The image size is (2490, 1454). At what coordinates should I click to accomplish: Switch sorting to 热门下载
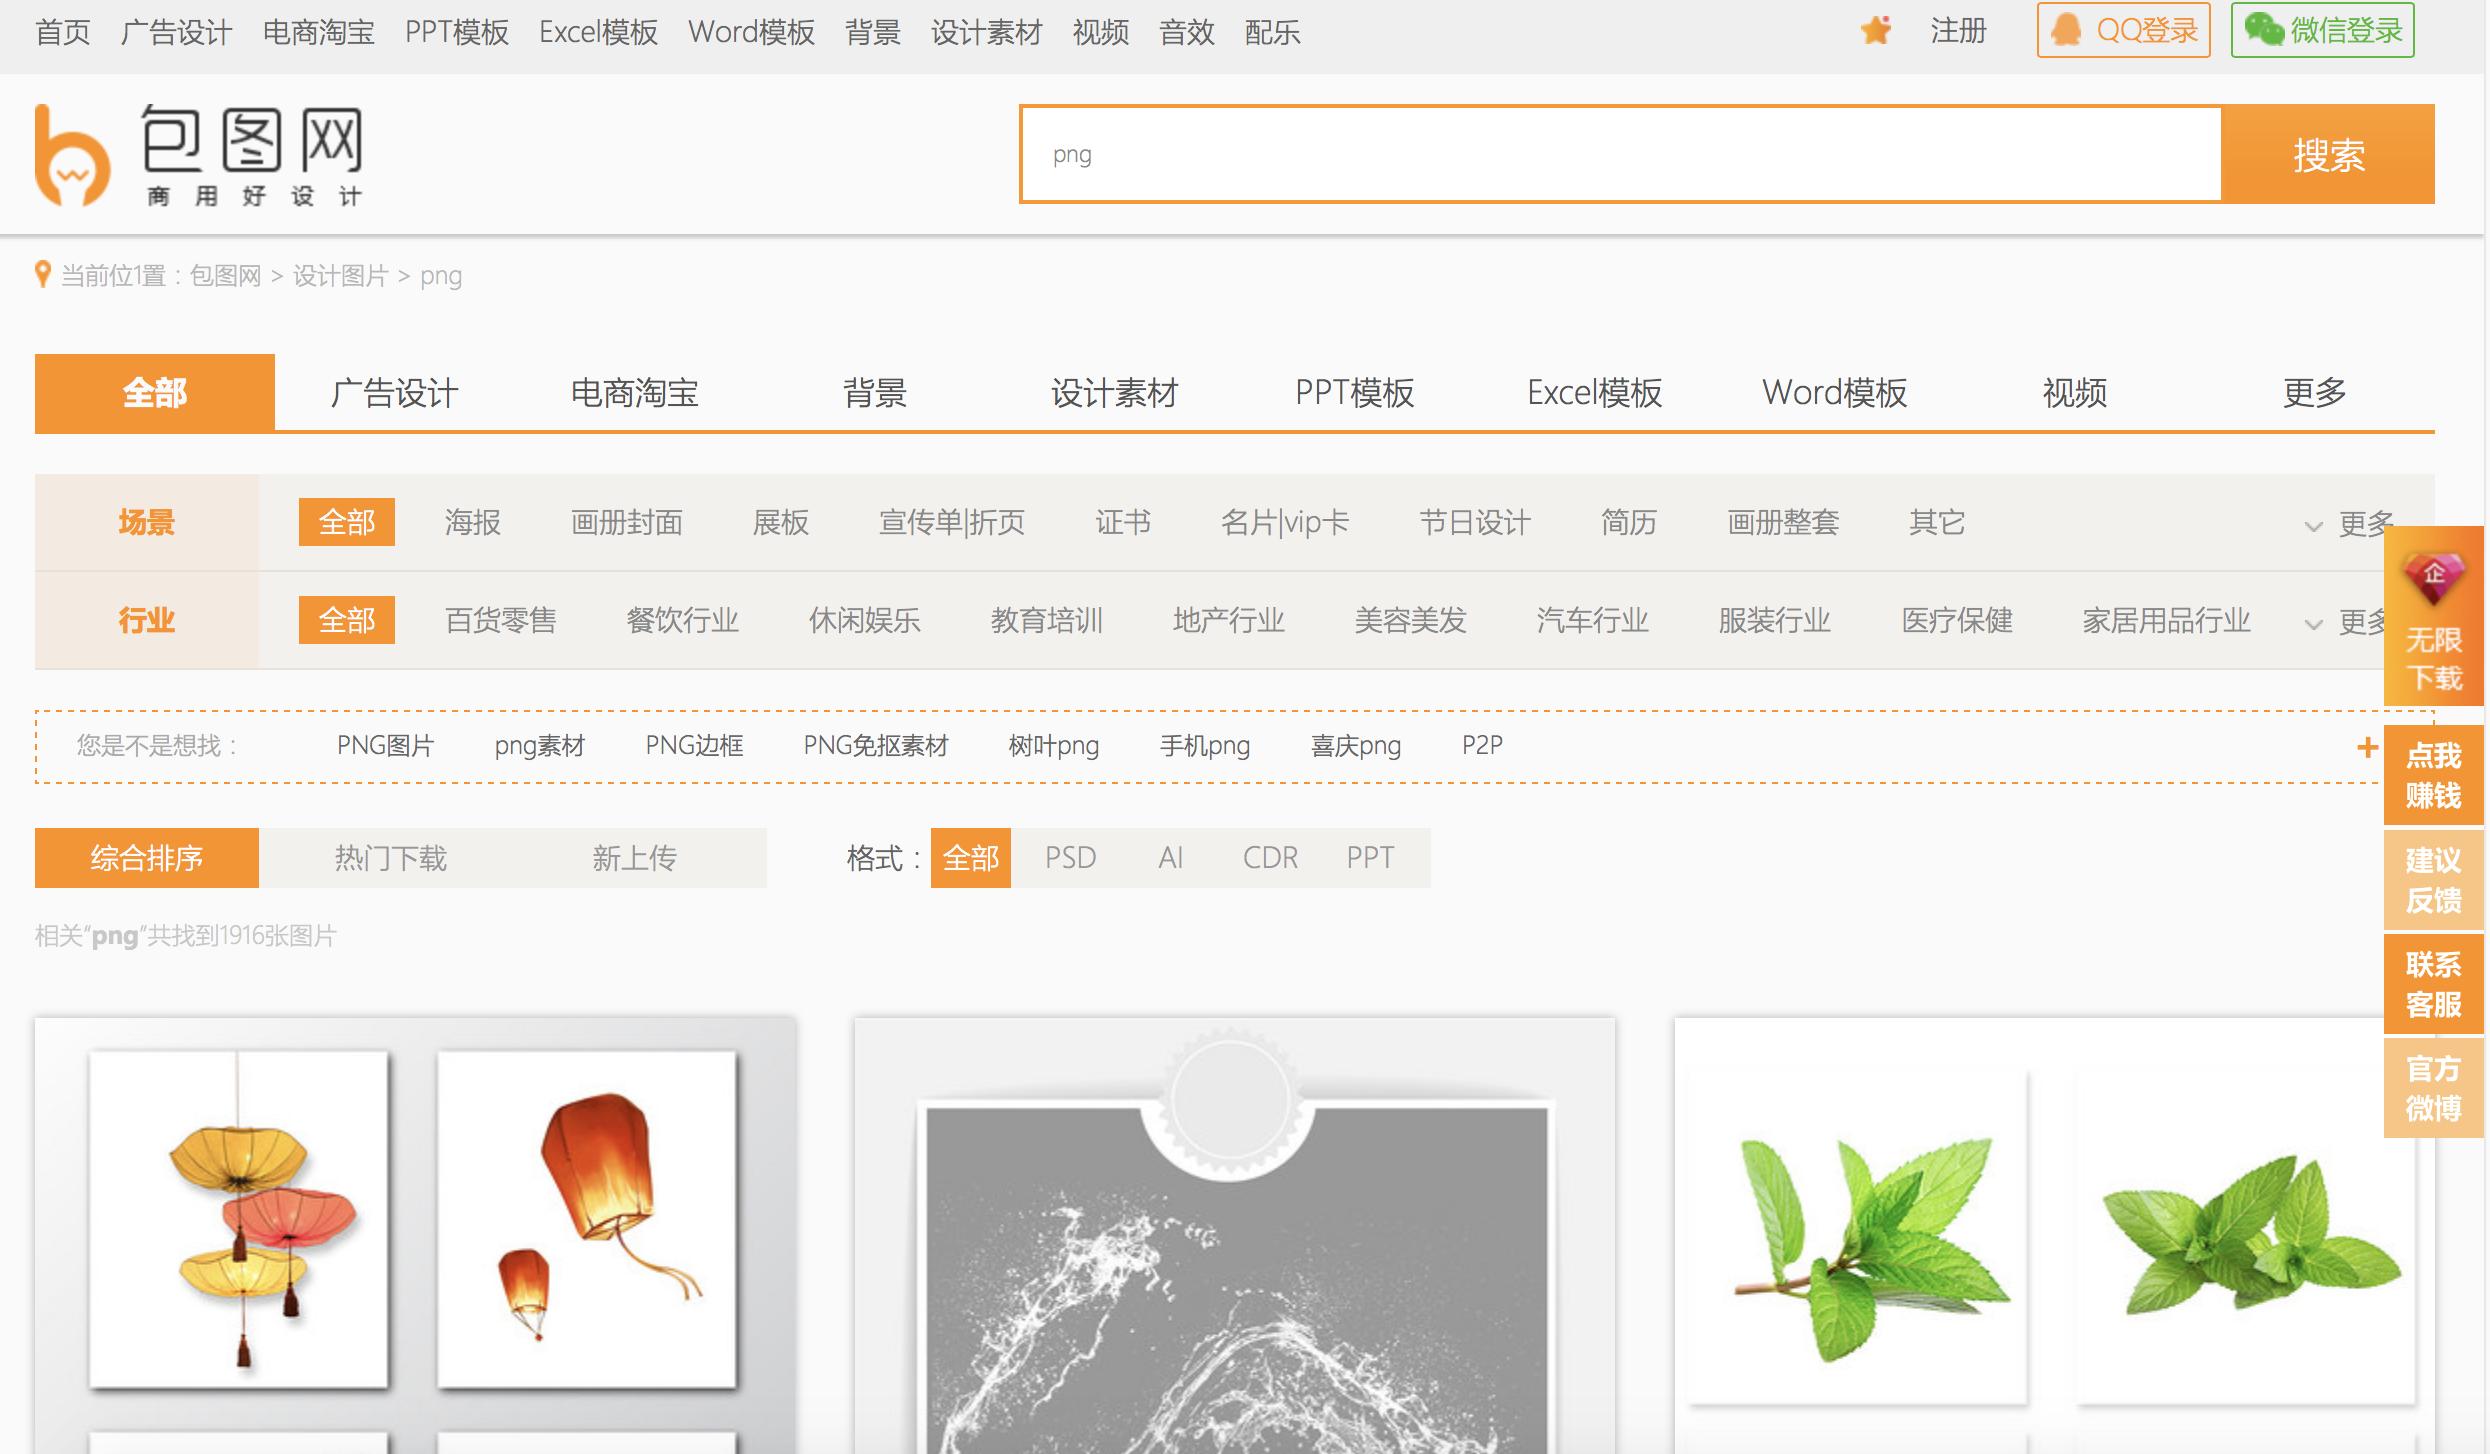391,857
